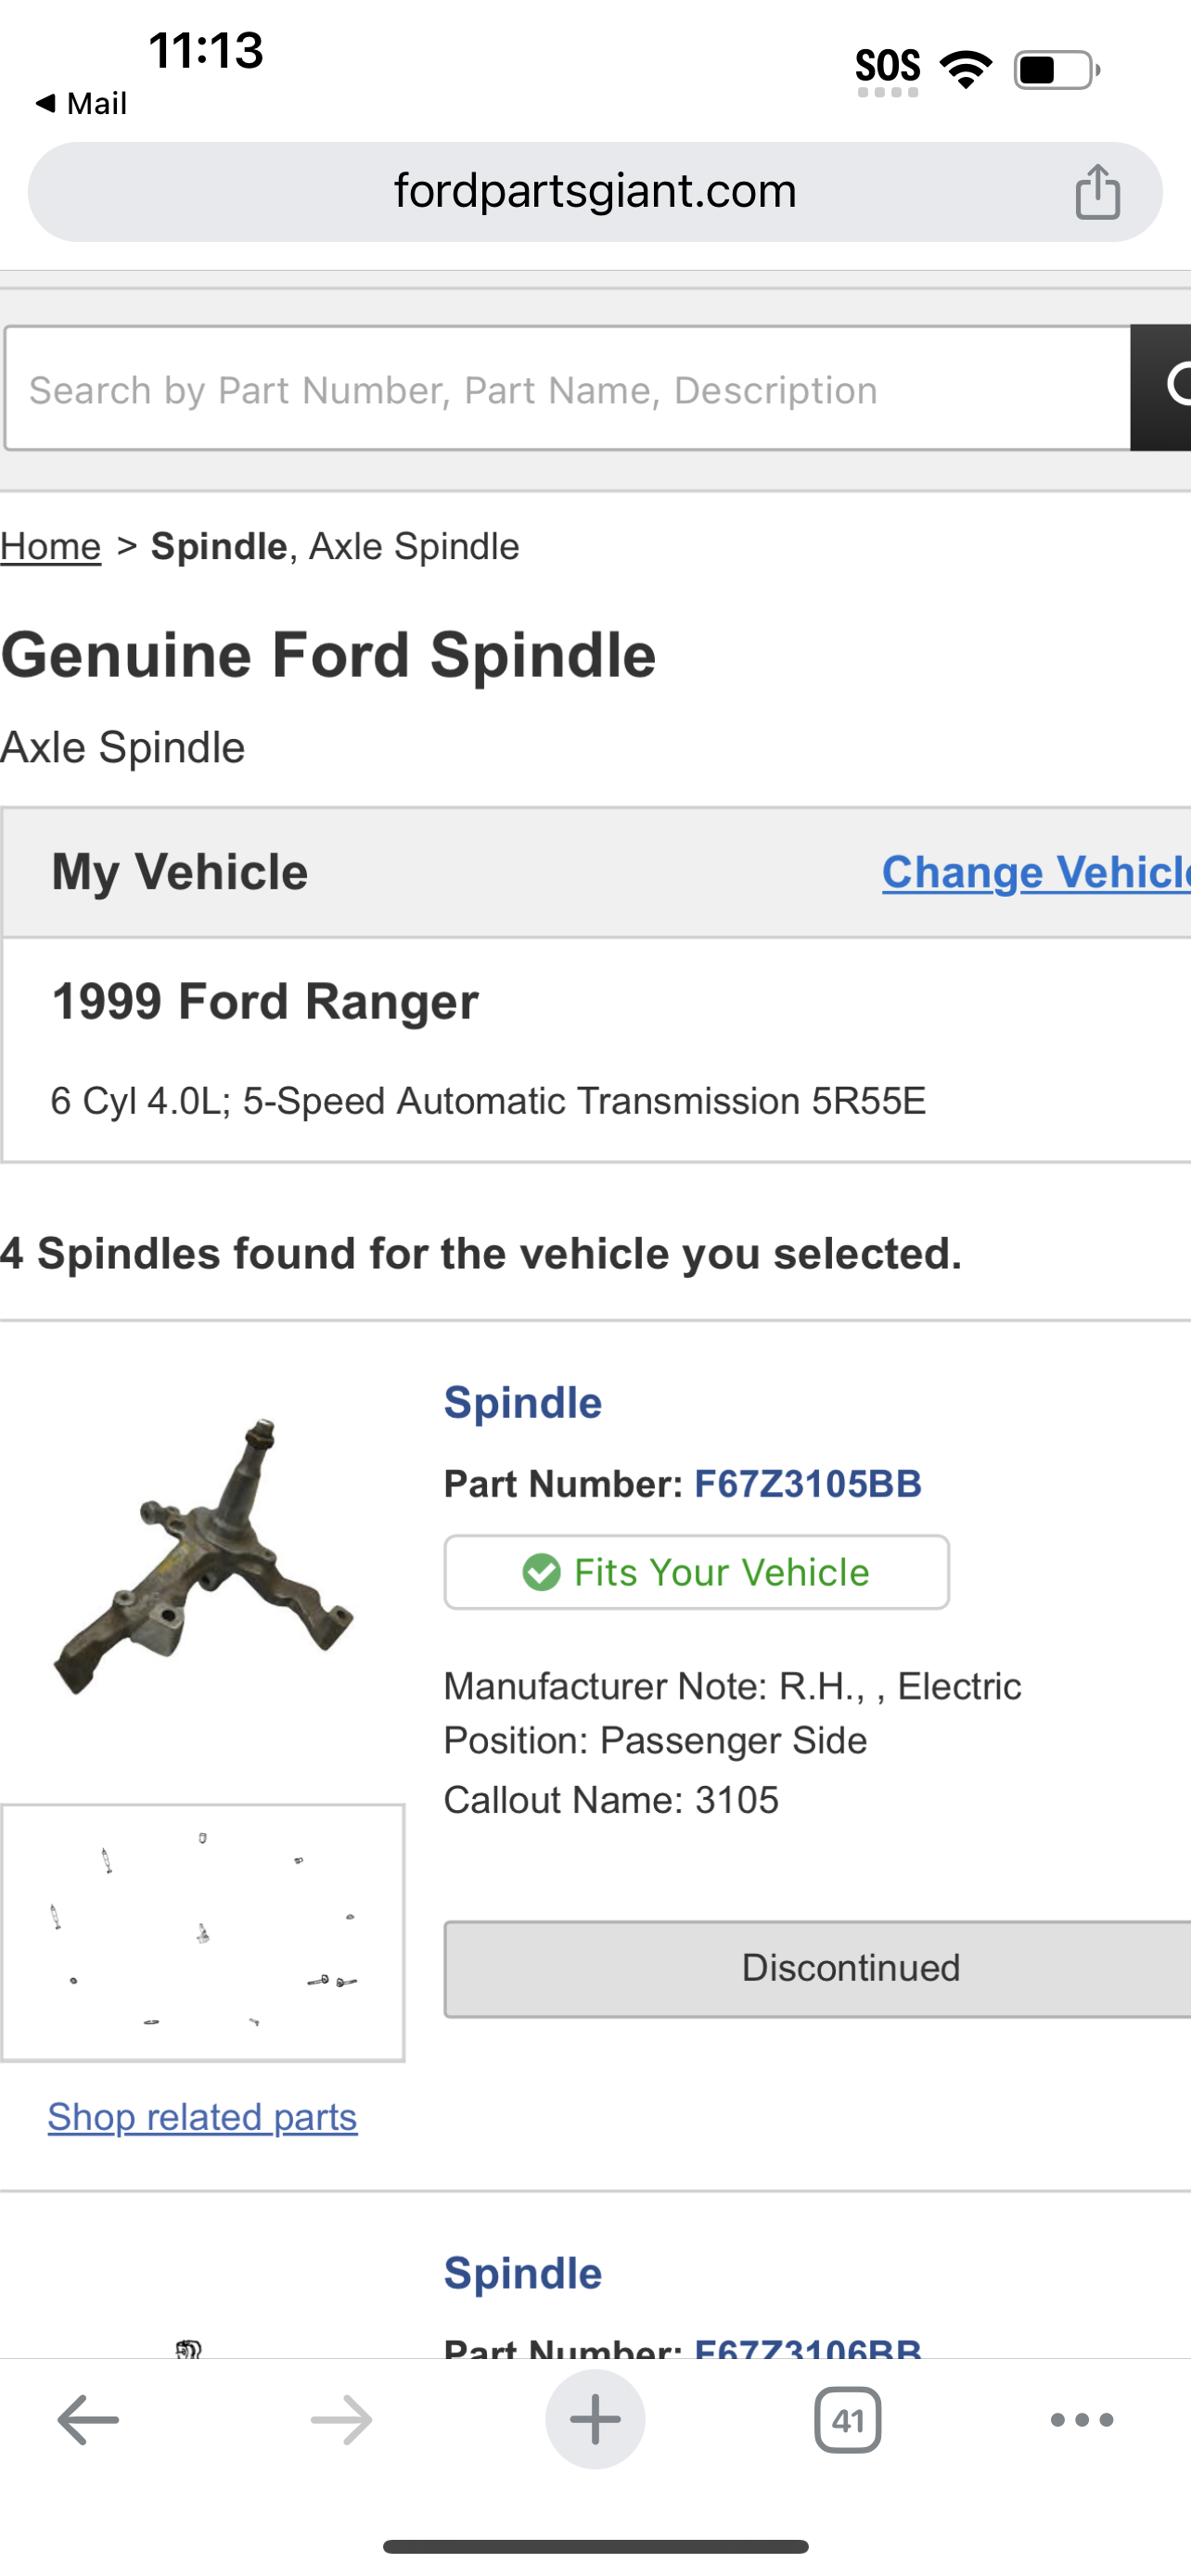Go forward with the right arrow

(x=341, y=2420)
